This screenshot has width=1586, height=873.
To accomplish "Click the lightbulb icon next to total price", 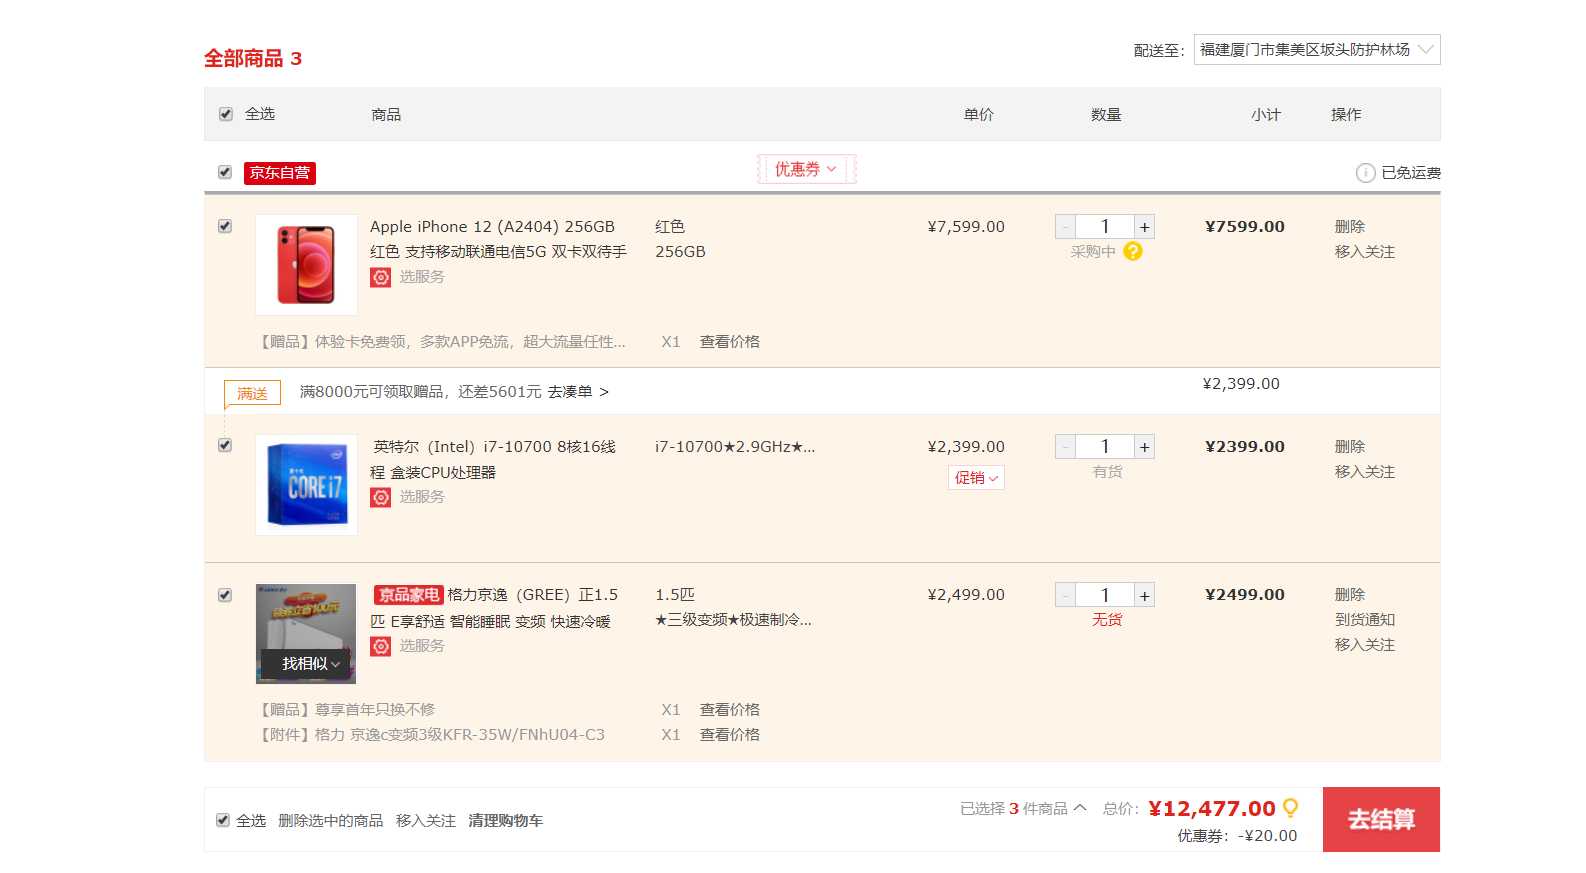I will coord(1291,807).
